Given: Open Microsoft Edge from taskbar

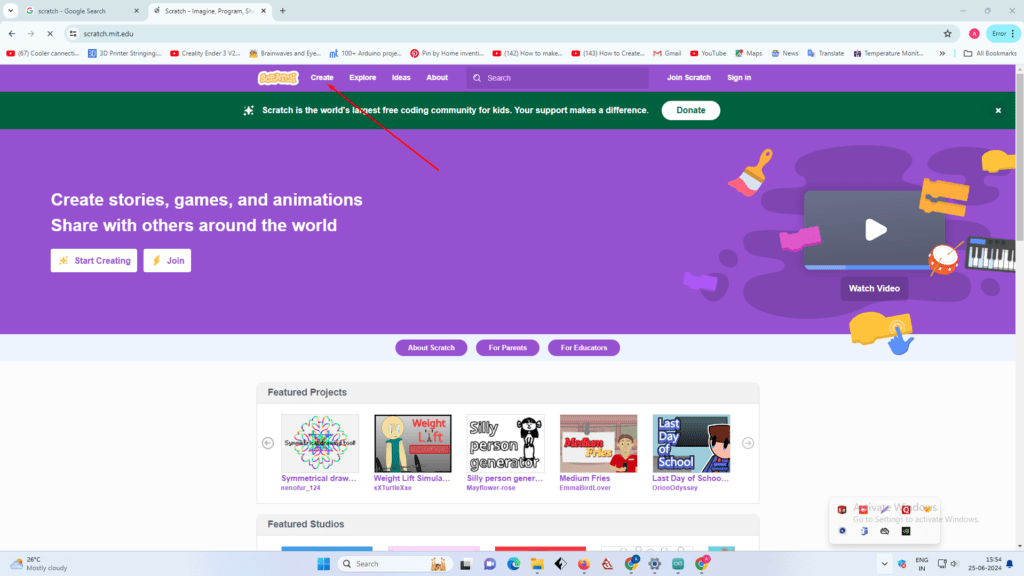Looking at the screenshot, I should pos(513,564).
